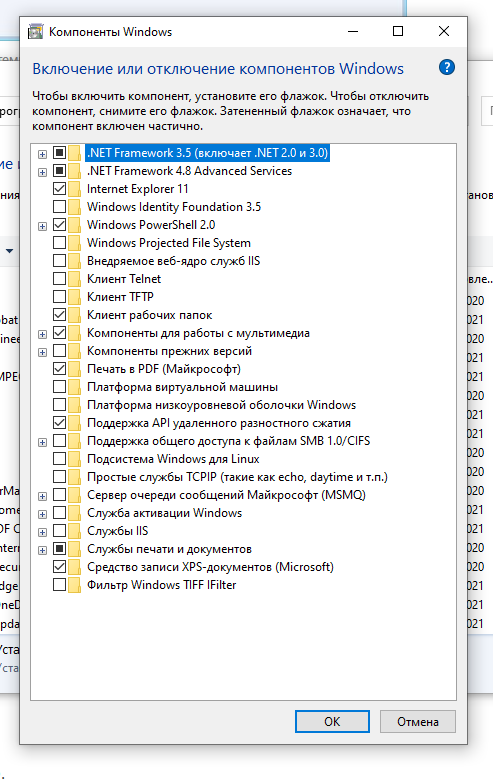Minimize the Компоненты Windows dialog

(353, 31)
